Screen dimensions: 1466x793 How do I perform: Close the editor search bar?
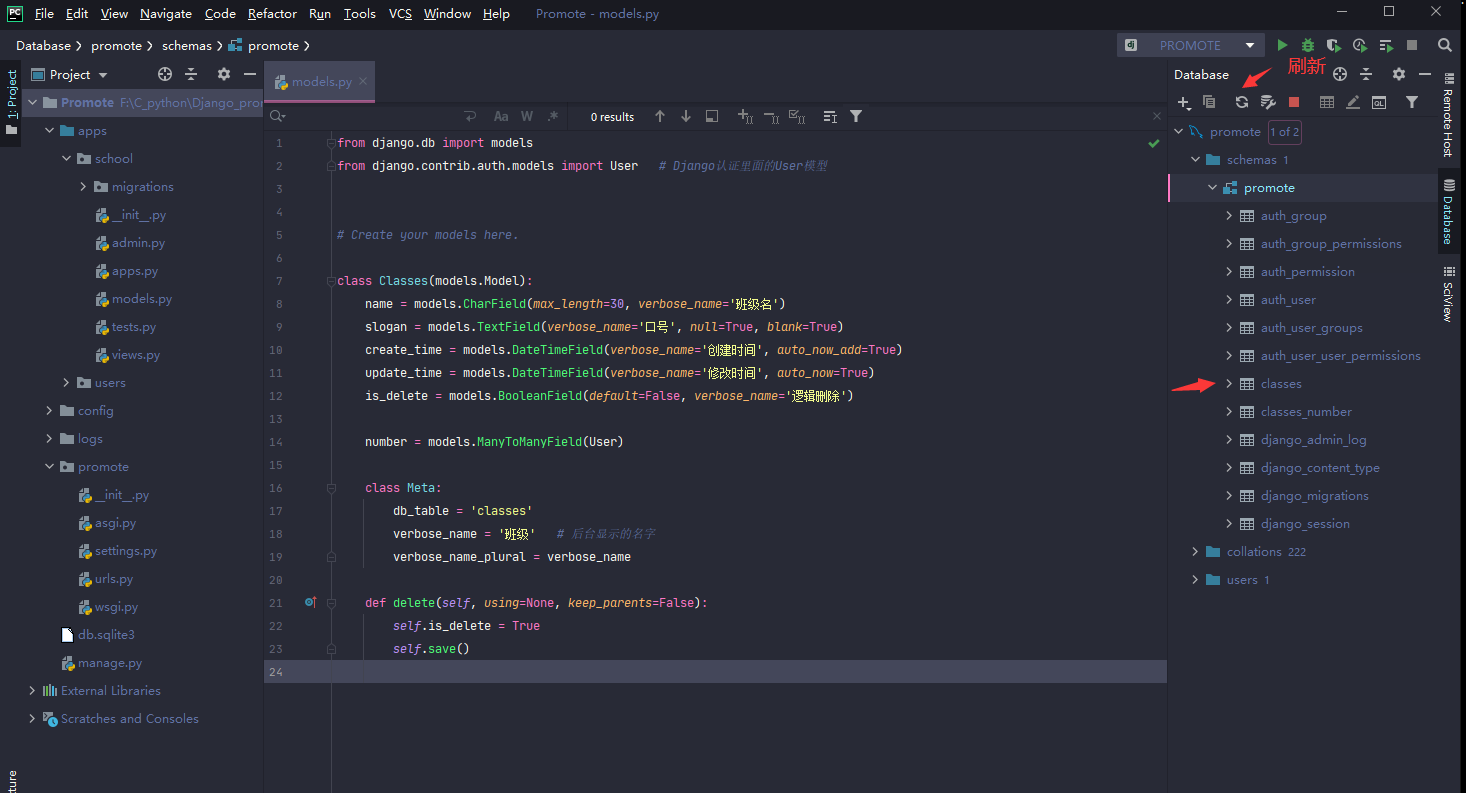(x=1157, y=117)
